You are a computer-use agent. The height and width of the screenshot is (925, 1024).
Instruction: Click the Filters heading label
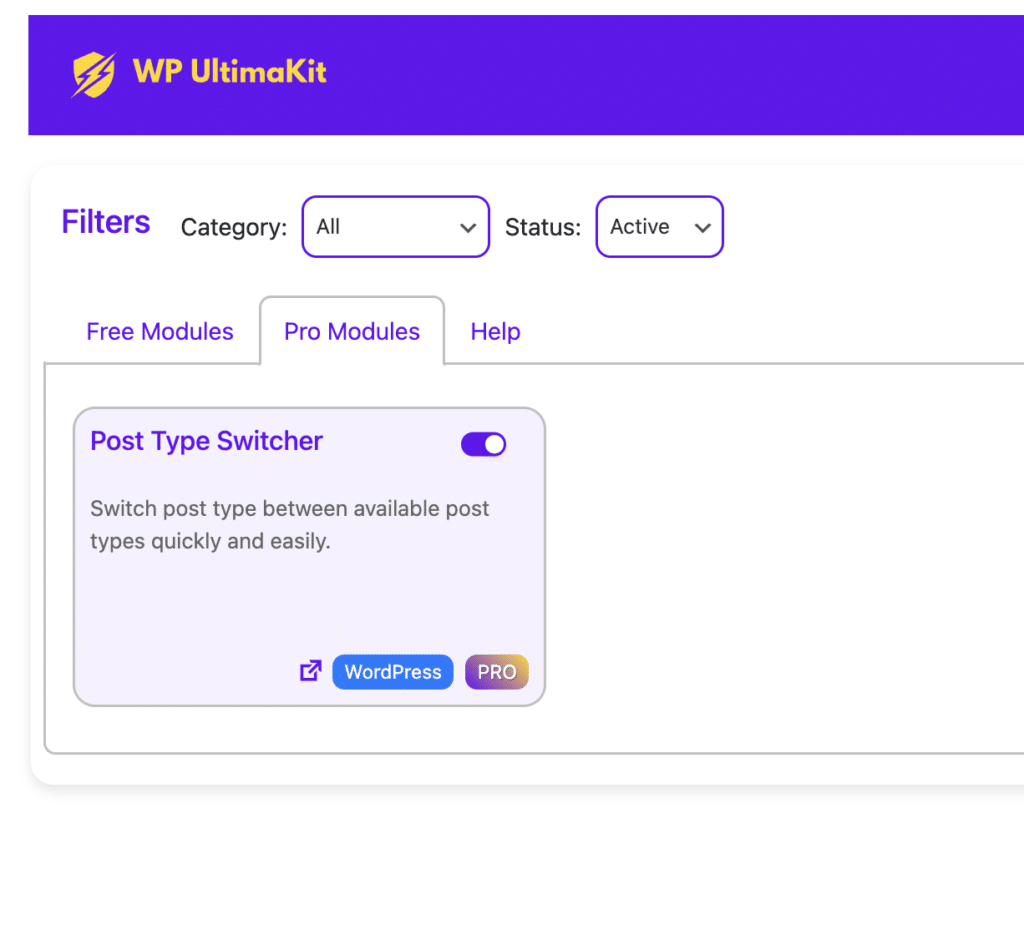(105, 222)
